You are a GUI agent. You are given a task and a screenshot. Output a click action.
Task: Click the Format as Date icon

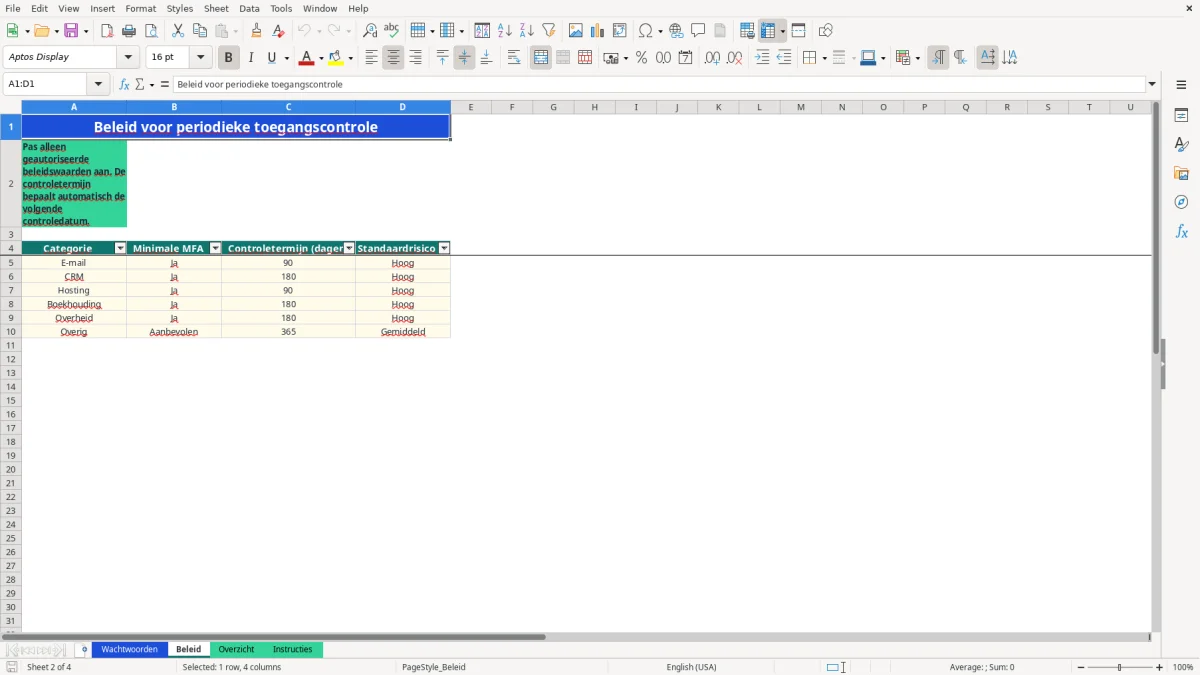pyautogui.click(x=685, y=58)
